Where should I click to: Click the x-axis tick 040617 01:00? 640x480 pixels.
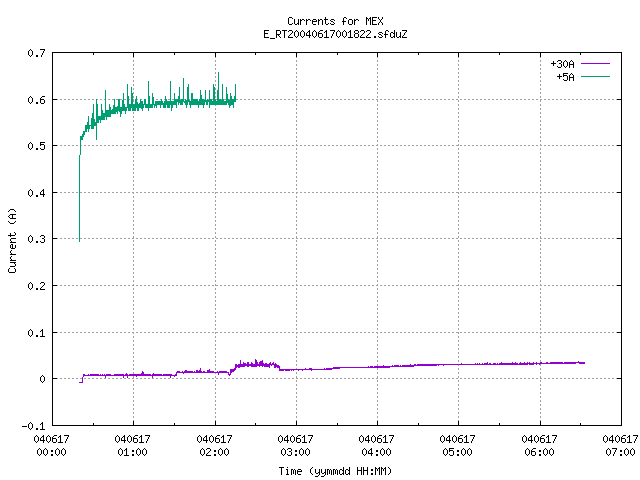(133, 446)
